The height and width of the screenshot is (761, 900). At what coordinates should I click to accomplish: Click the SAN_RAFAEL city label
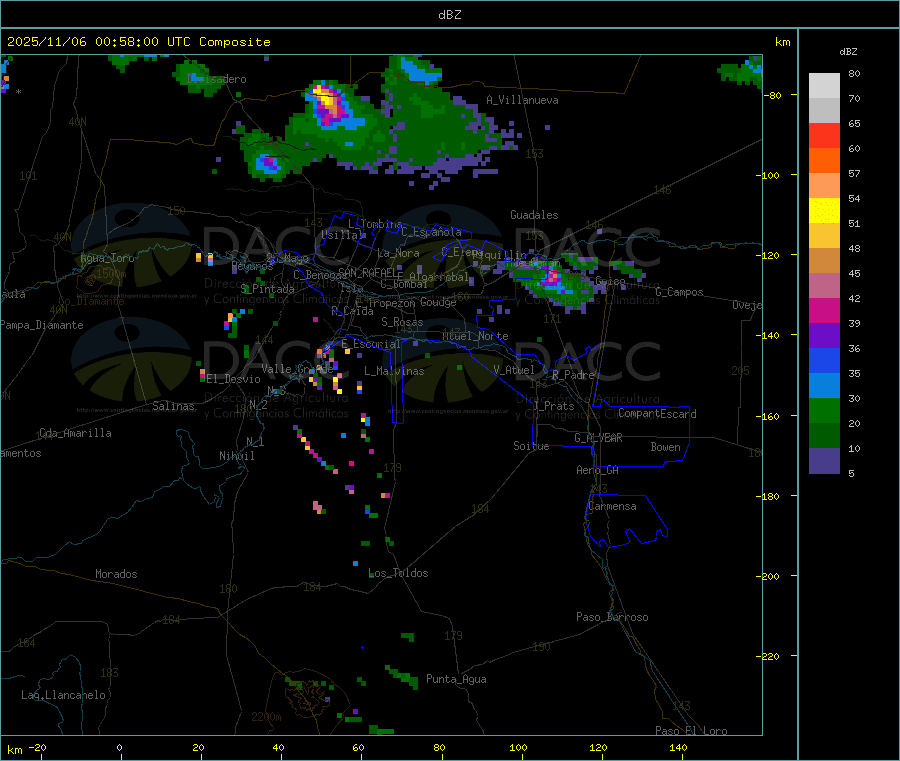point(370,272)
